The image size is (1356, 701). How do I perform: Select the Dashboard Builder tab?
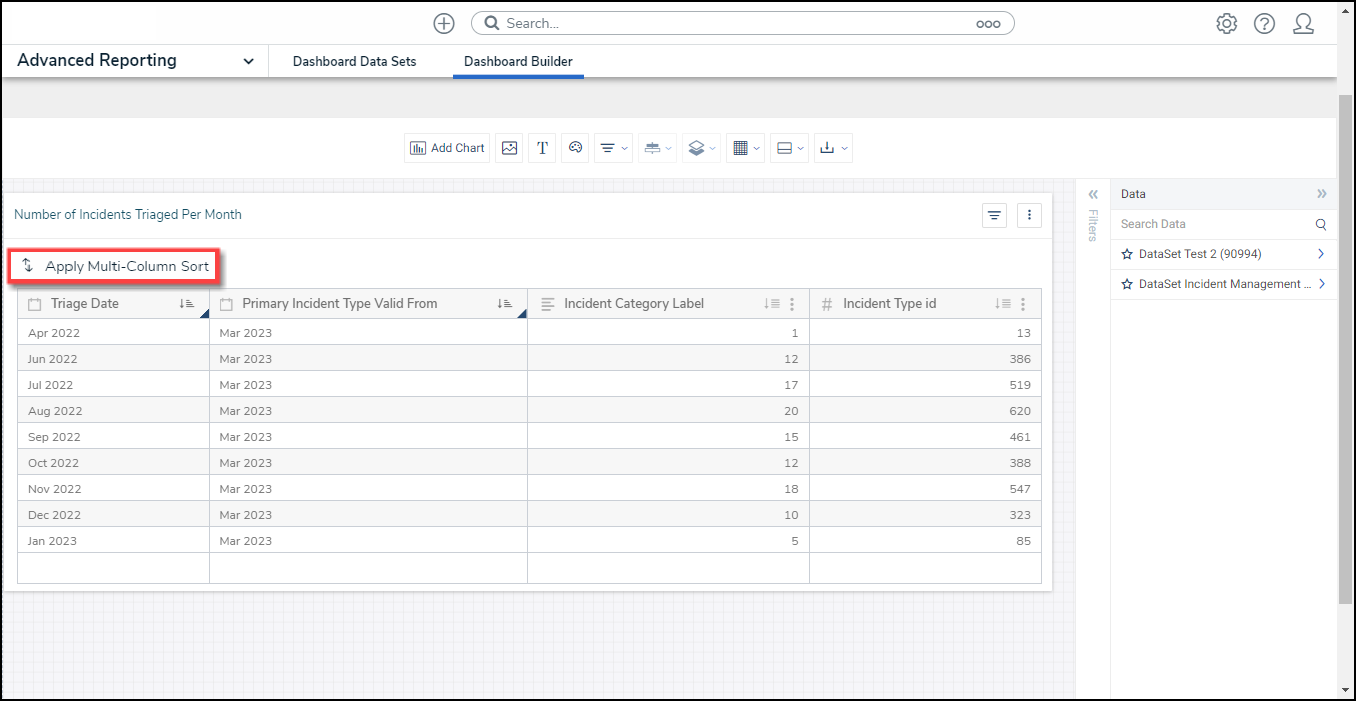point(518,61)
